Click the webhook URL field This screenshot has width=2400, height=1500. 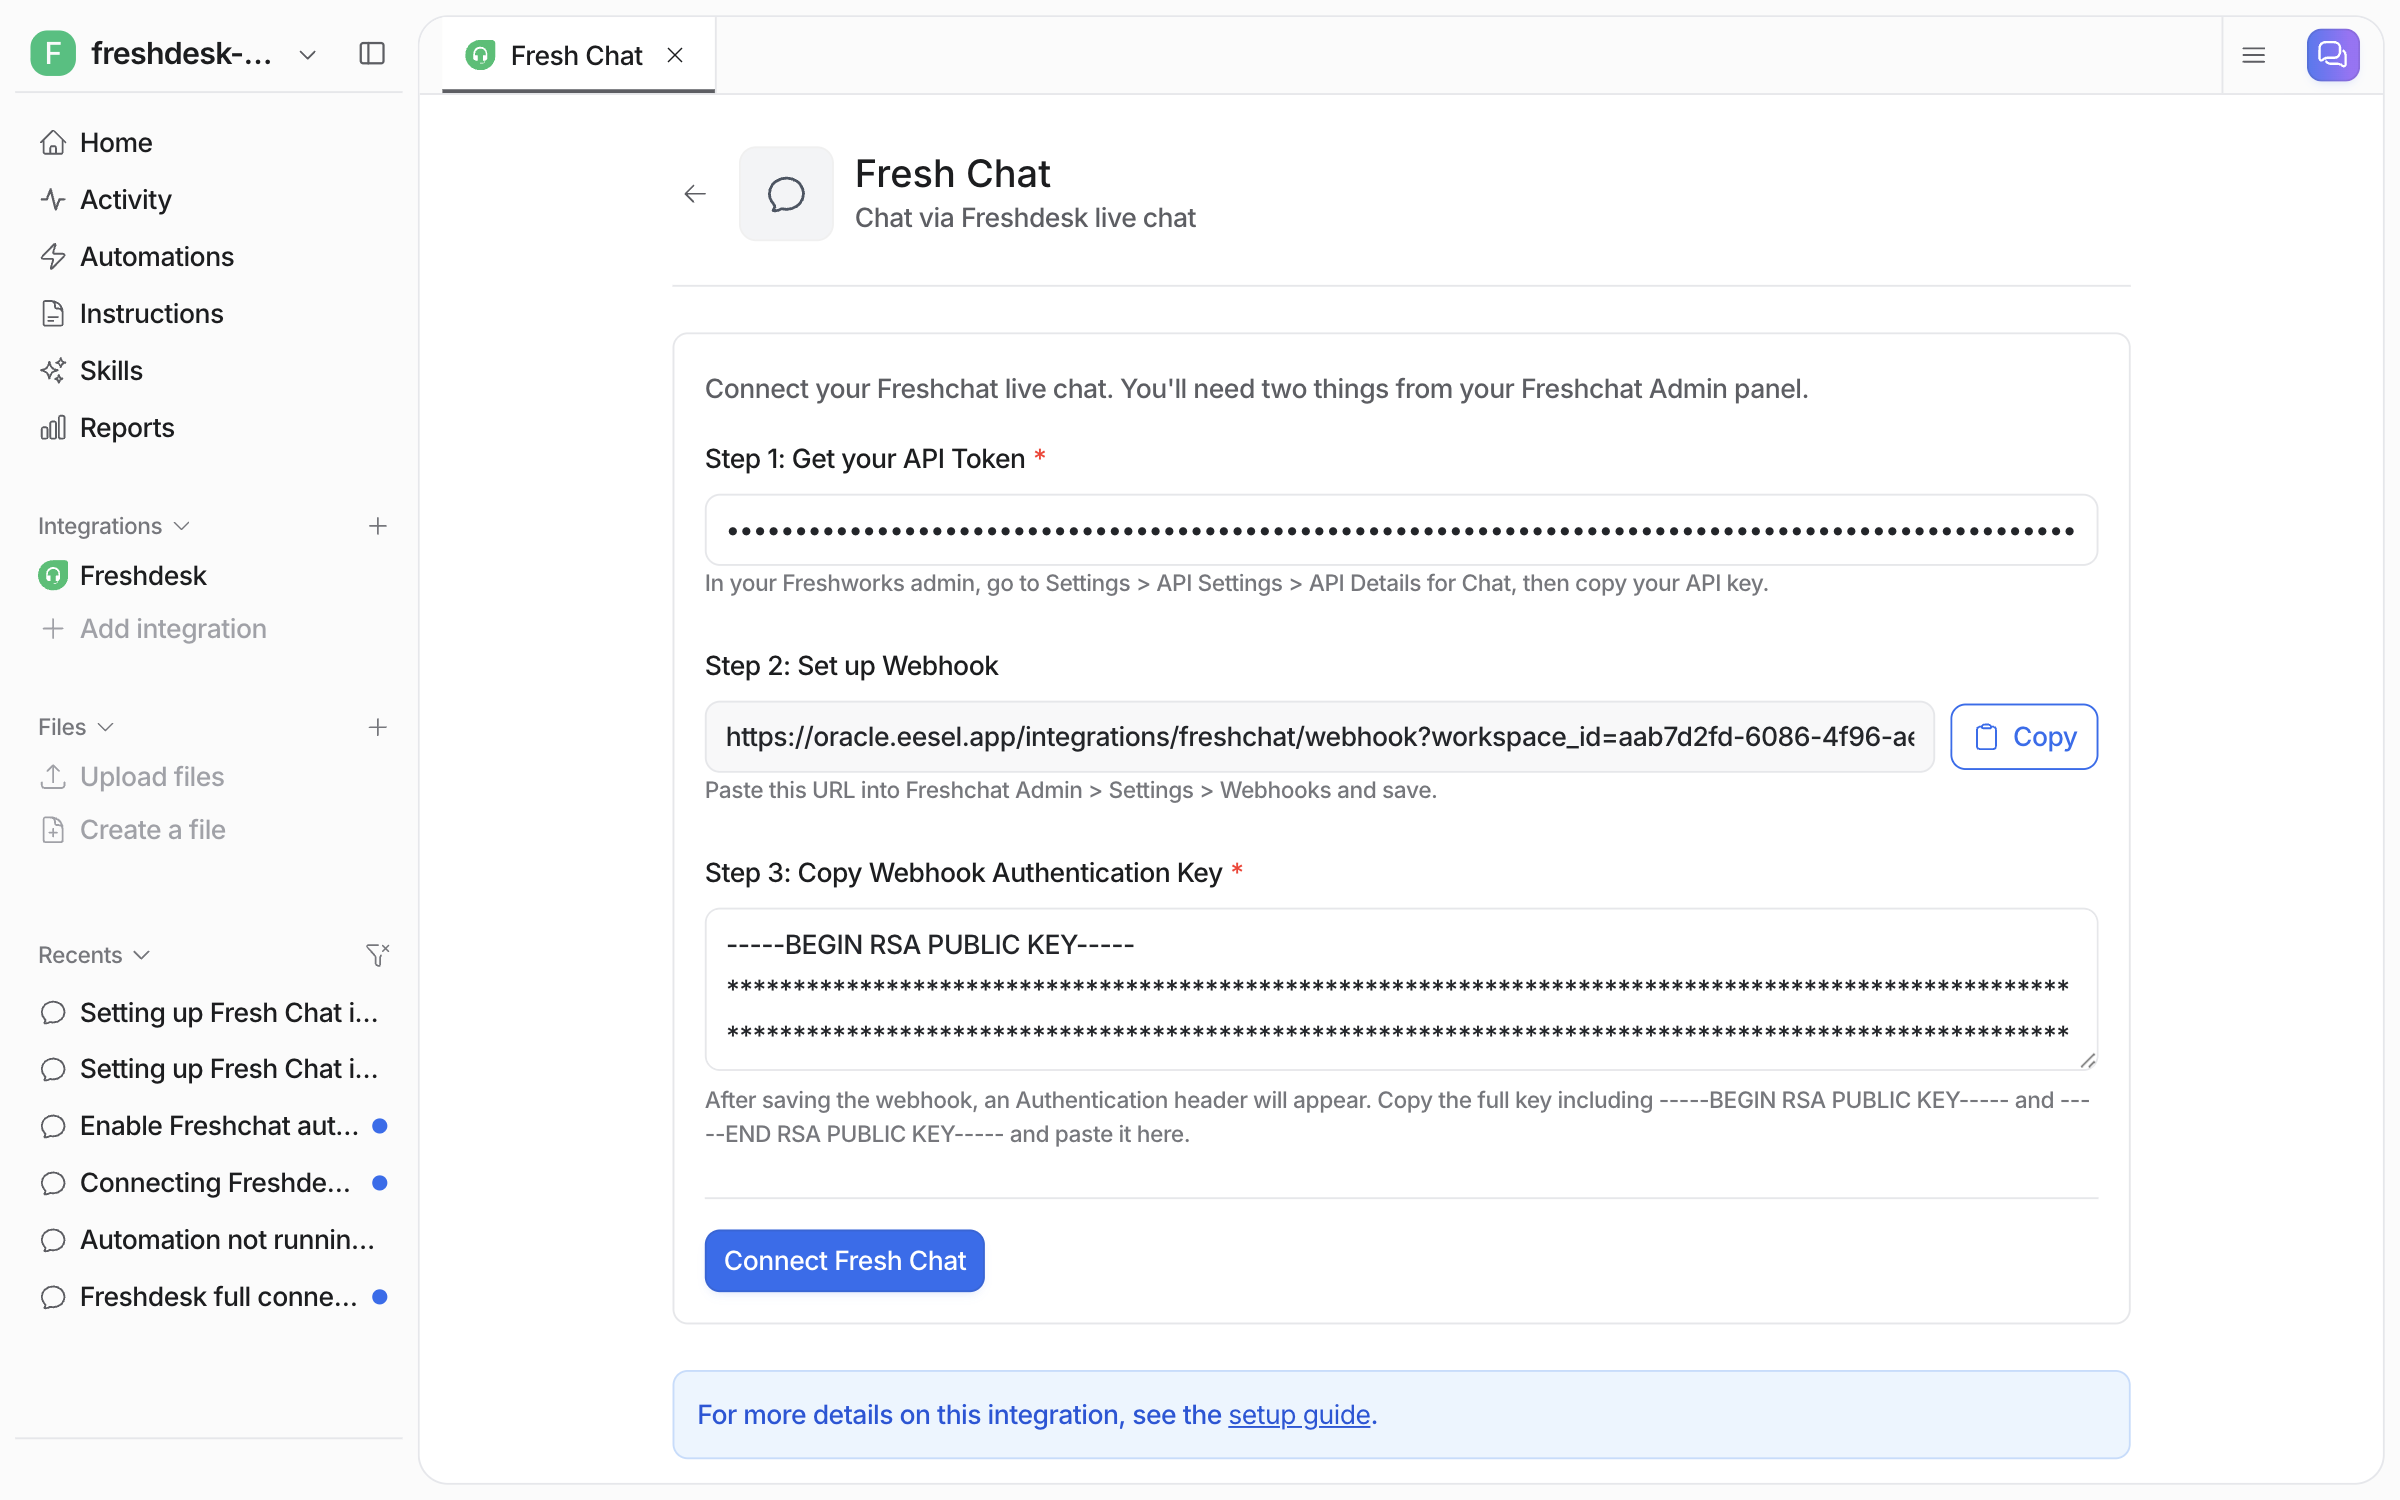[x=1319, y=737]
